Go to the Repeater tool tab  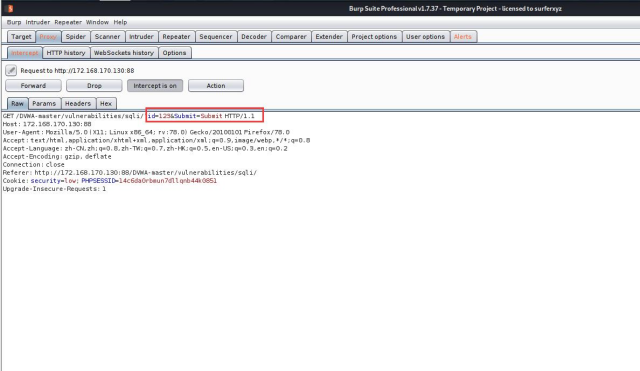tap(176, 37)
